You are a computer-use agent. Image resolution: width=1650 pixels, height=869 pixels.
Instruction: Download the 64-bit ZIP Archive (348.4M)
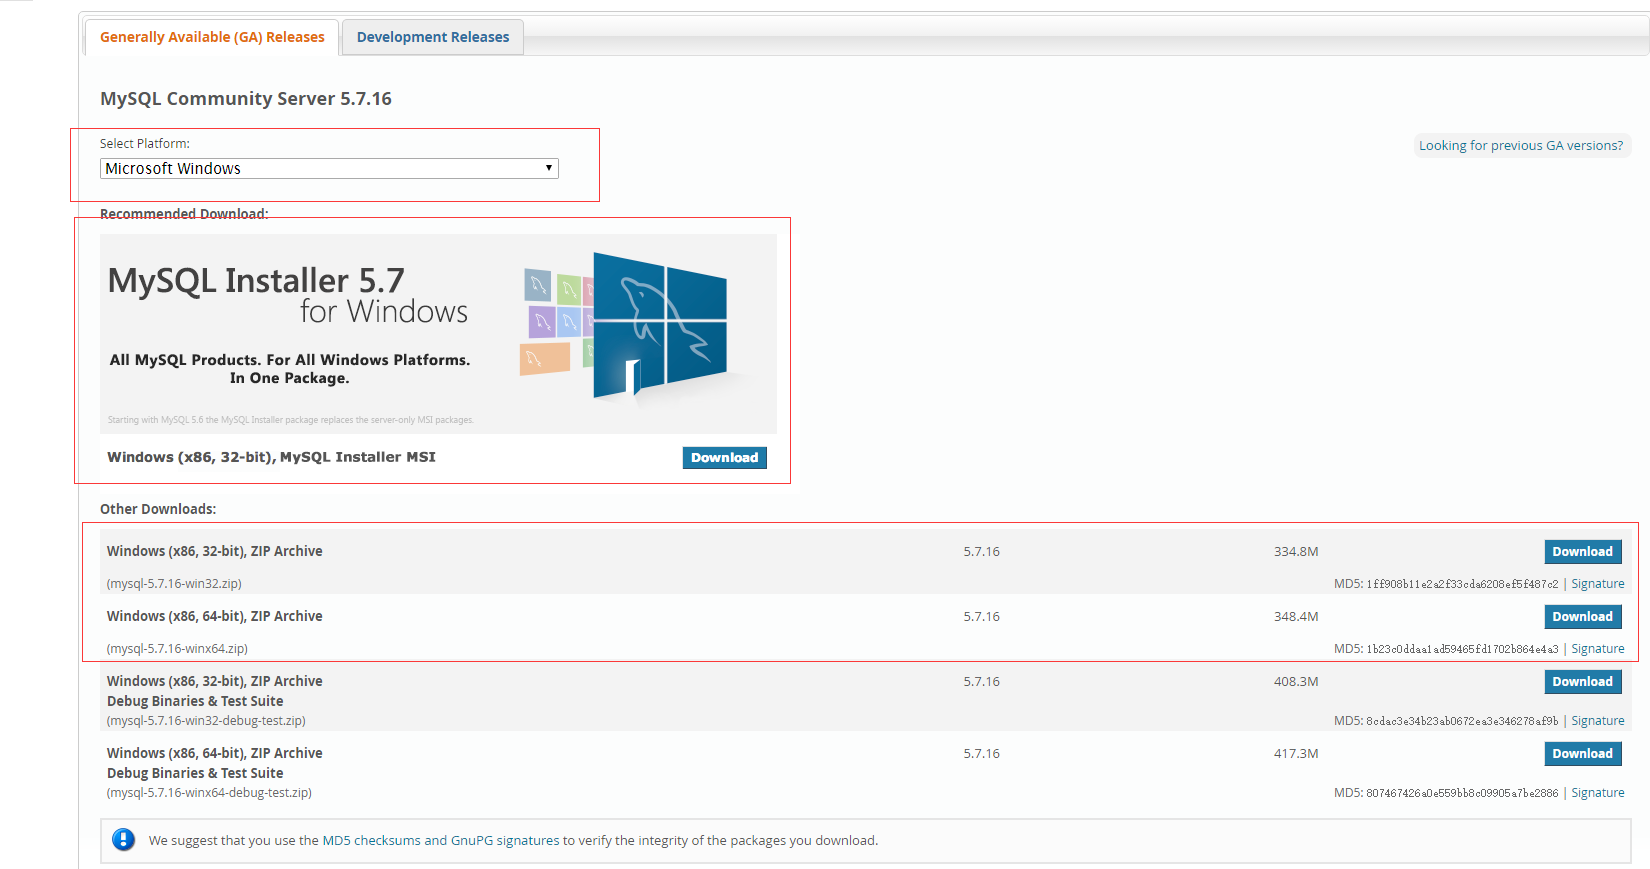(x=1582, y=616)
